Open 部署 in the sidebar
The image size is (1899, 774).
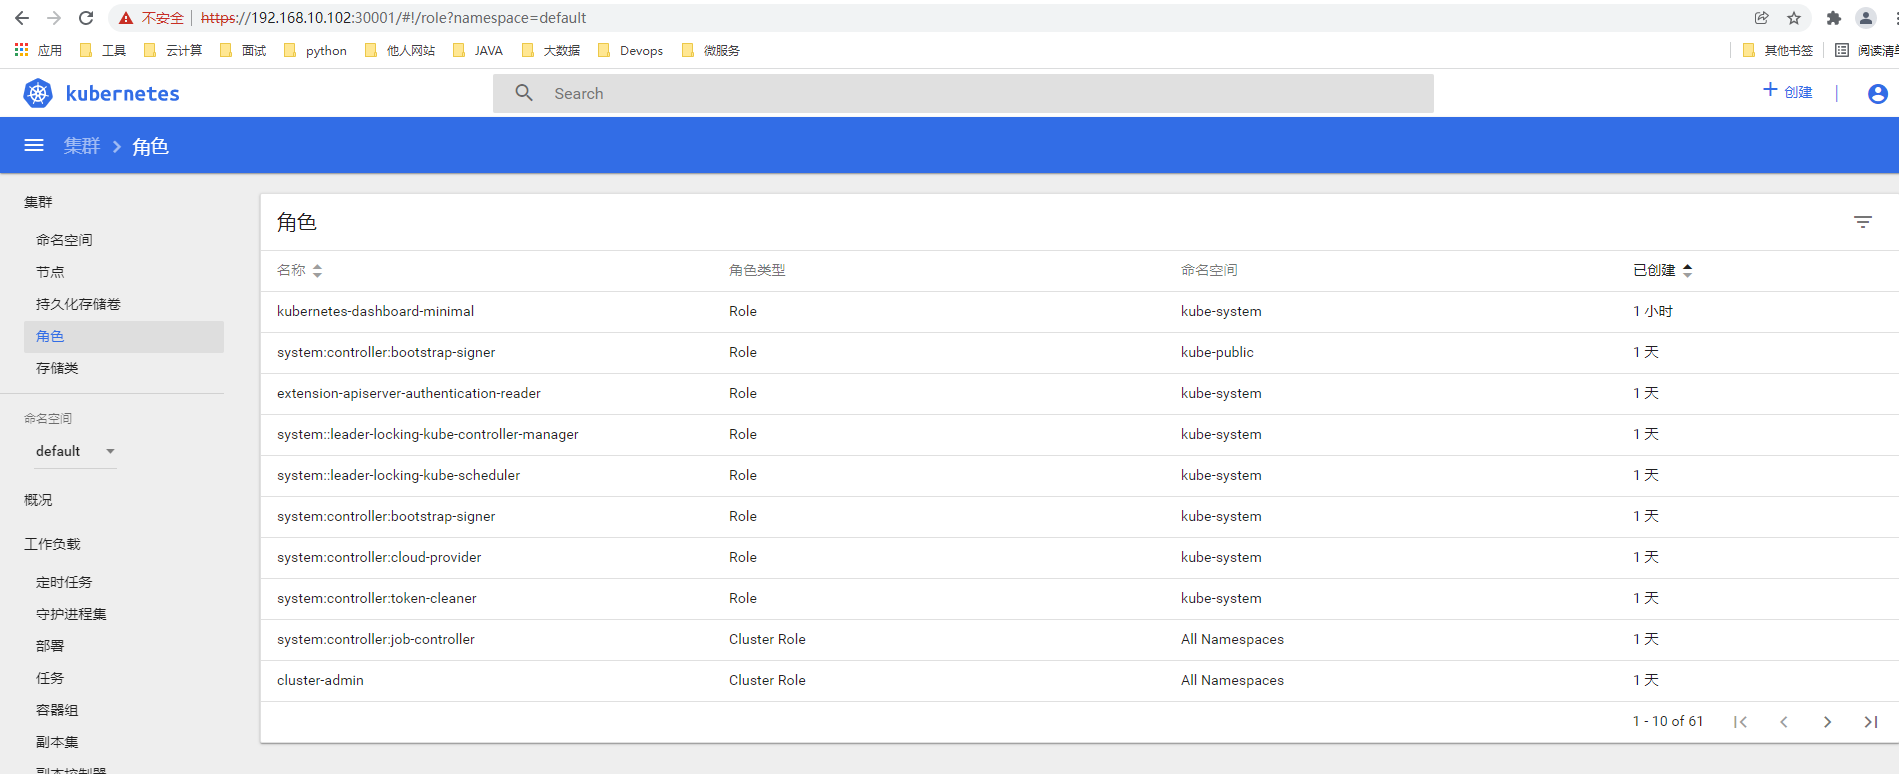[50, 646]
